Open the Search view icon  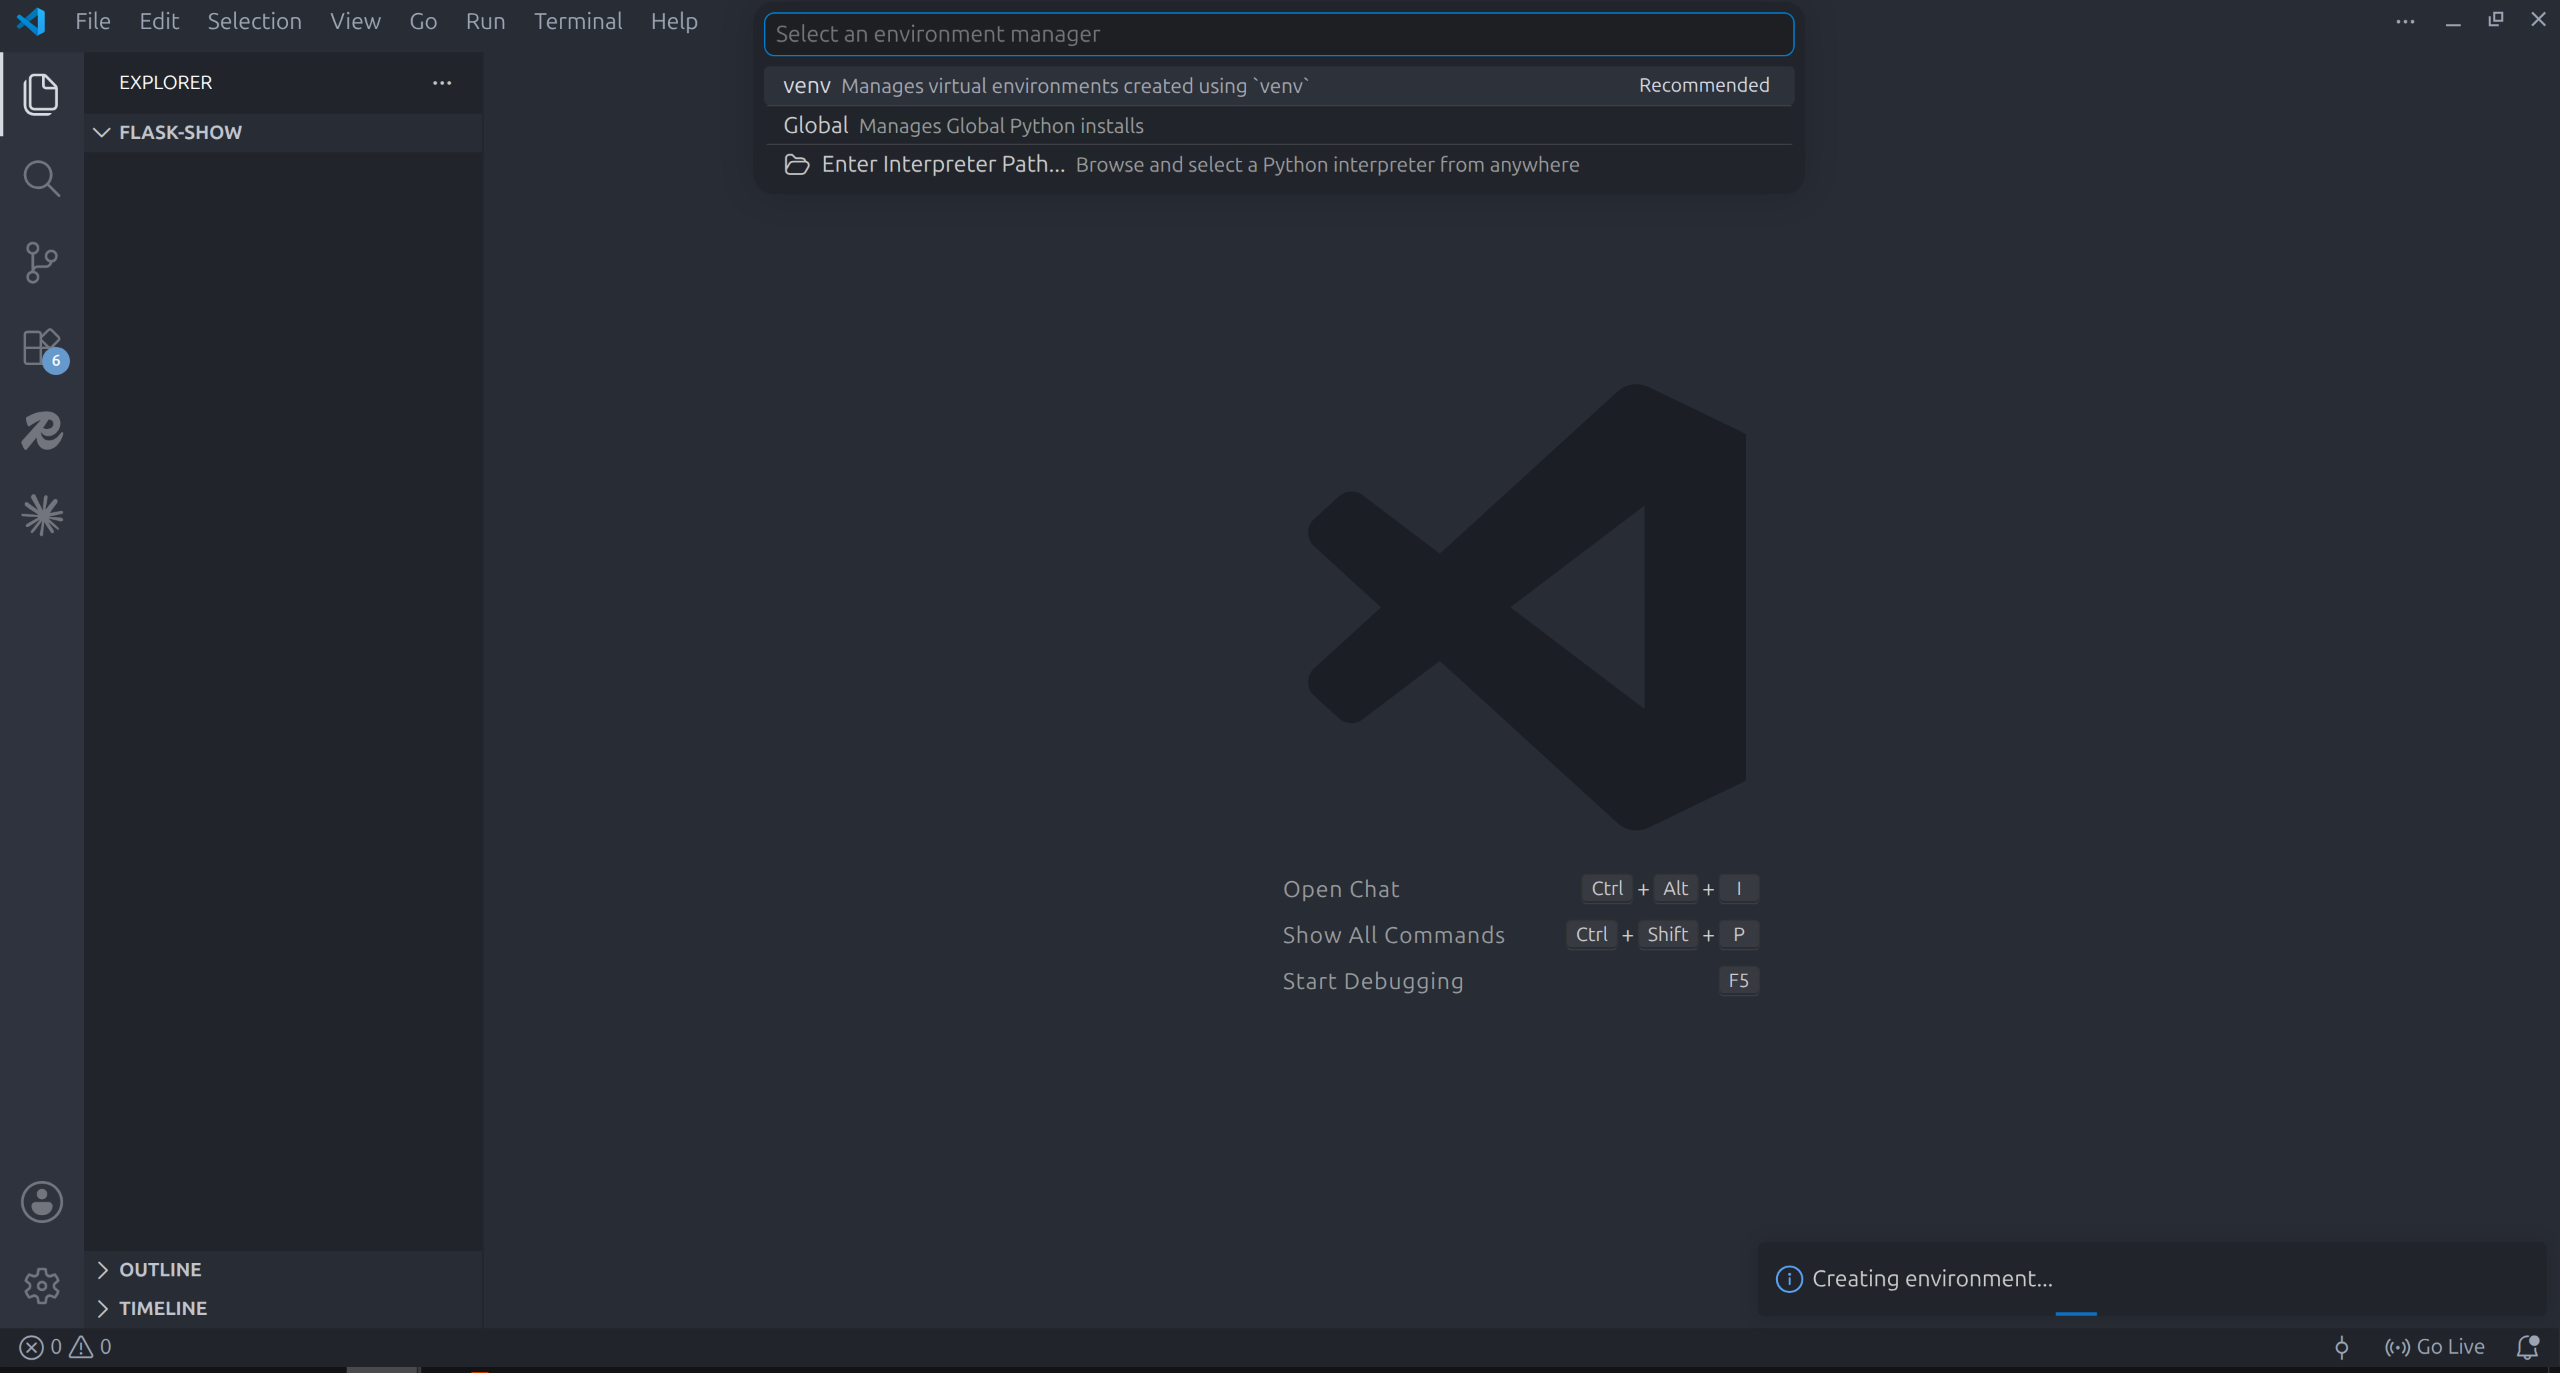click(x=41, y=179)
